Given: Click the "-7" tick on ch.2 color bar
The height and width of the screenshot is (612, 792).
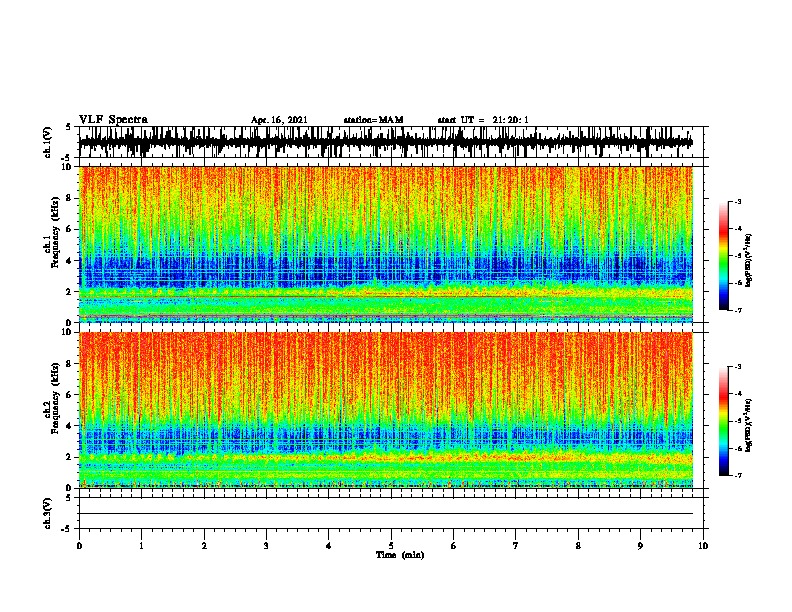Looking at the screenshot, I should [x=738, y=476].
